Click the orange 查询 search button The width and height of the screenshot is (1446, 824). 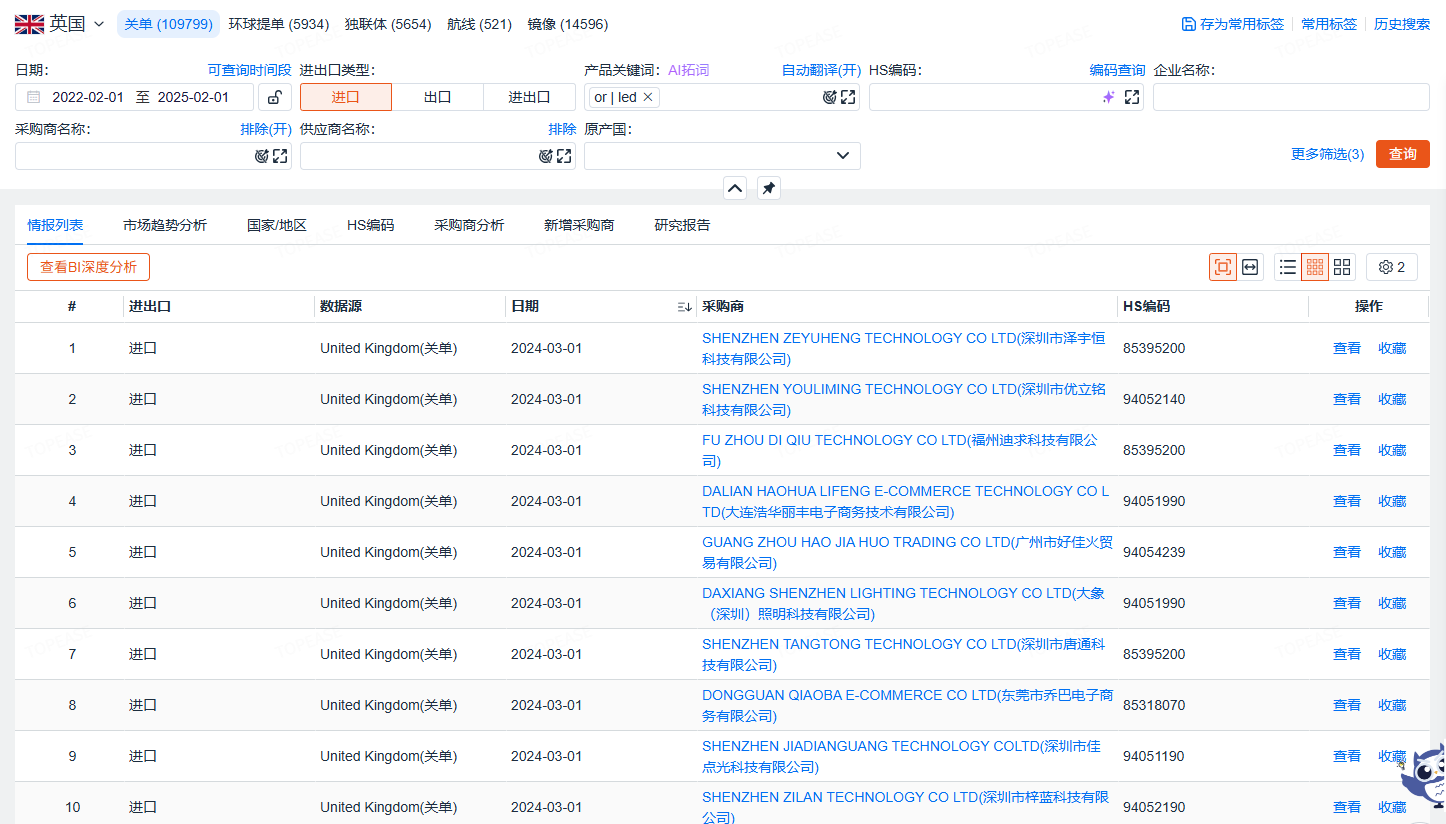1403,154
